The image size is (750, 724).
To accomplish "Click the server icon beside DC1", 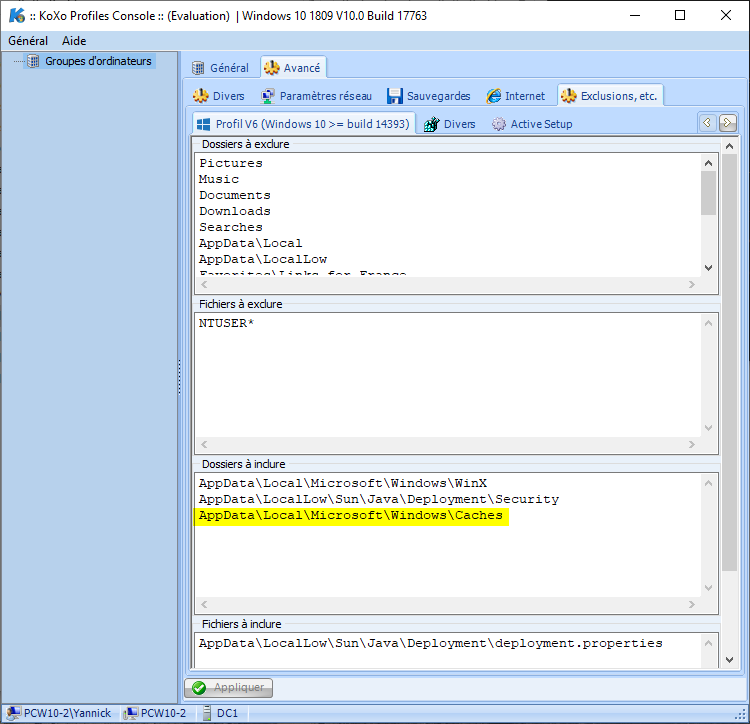I will tap(207, 713).
